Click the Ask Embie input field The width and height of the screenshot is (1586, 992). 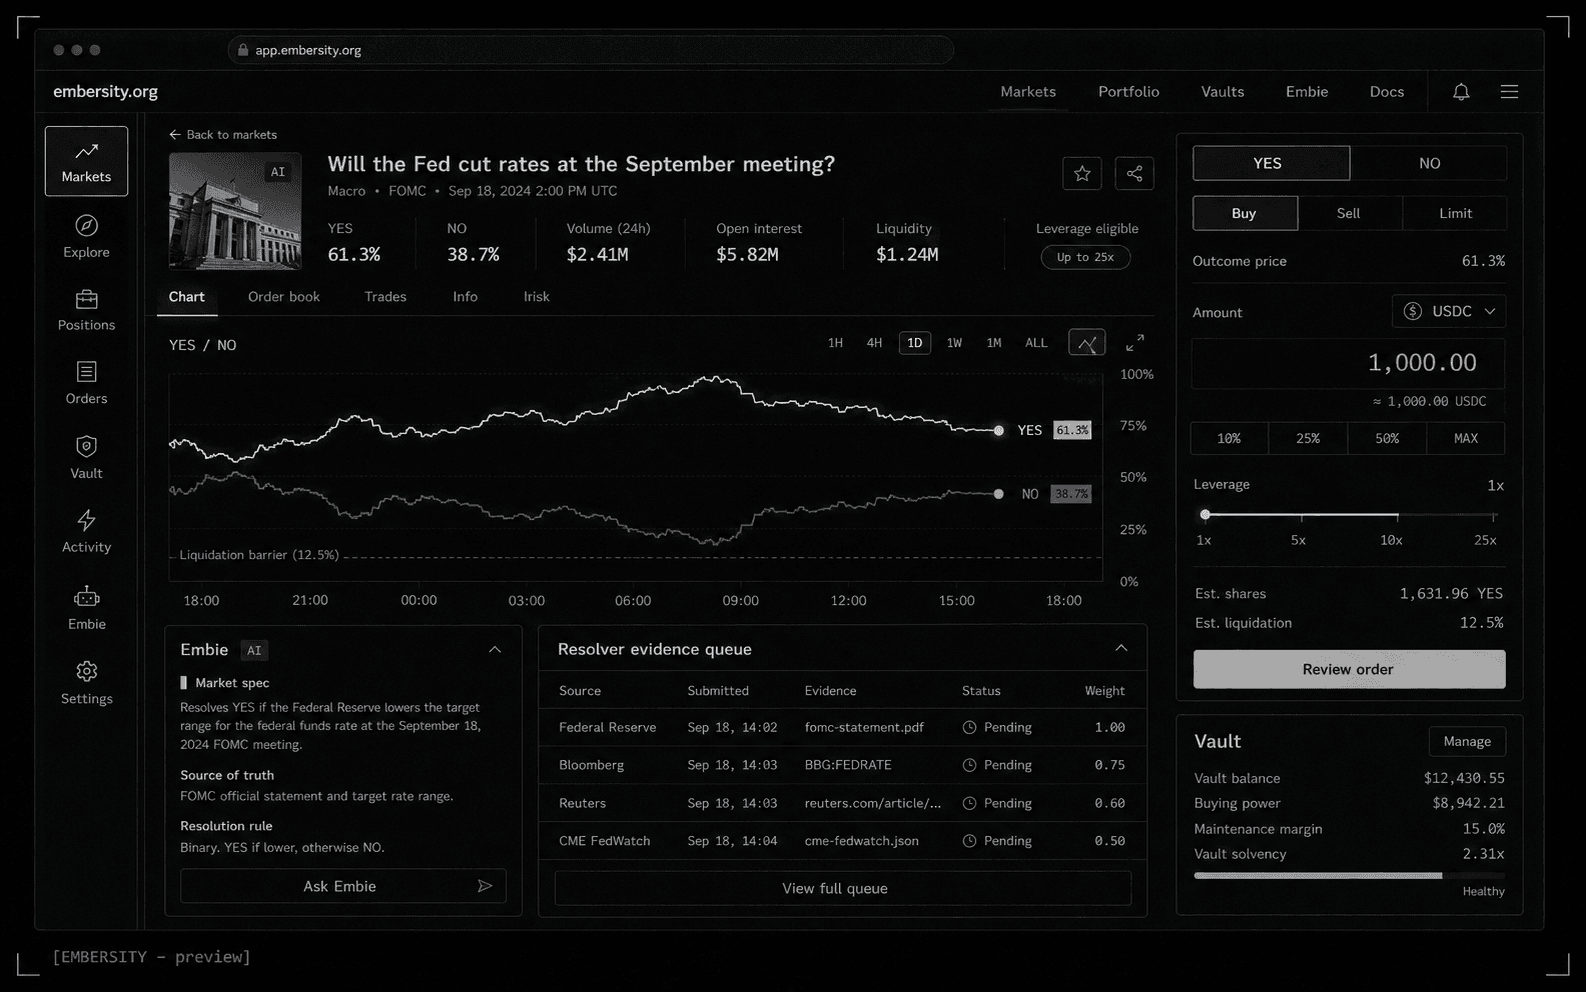point(343,886)
